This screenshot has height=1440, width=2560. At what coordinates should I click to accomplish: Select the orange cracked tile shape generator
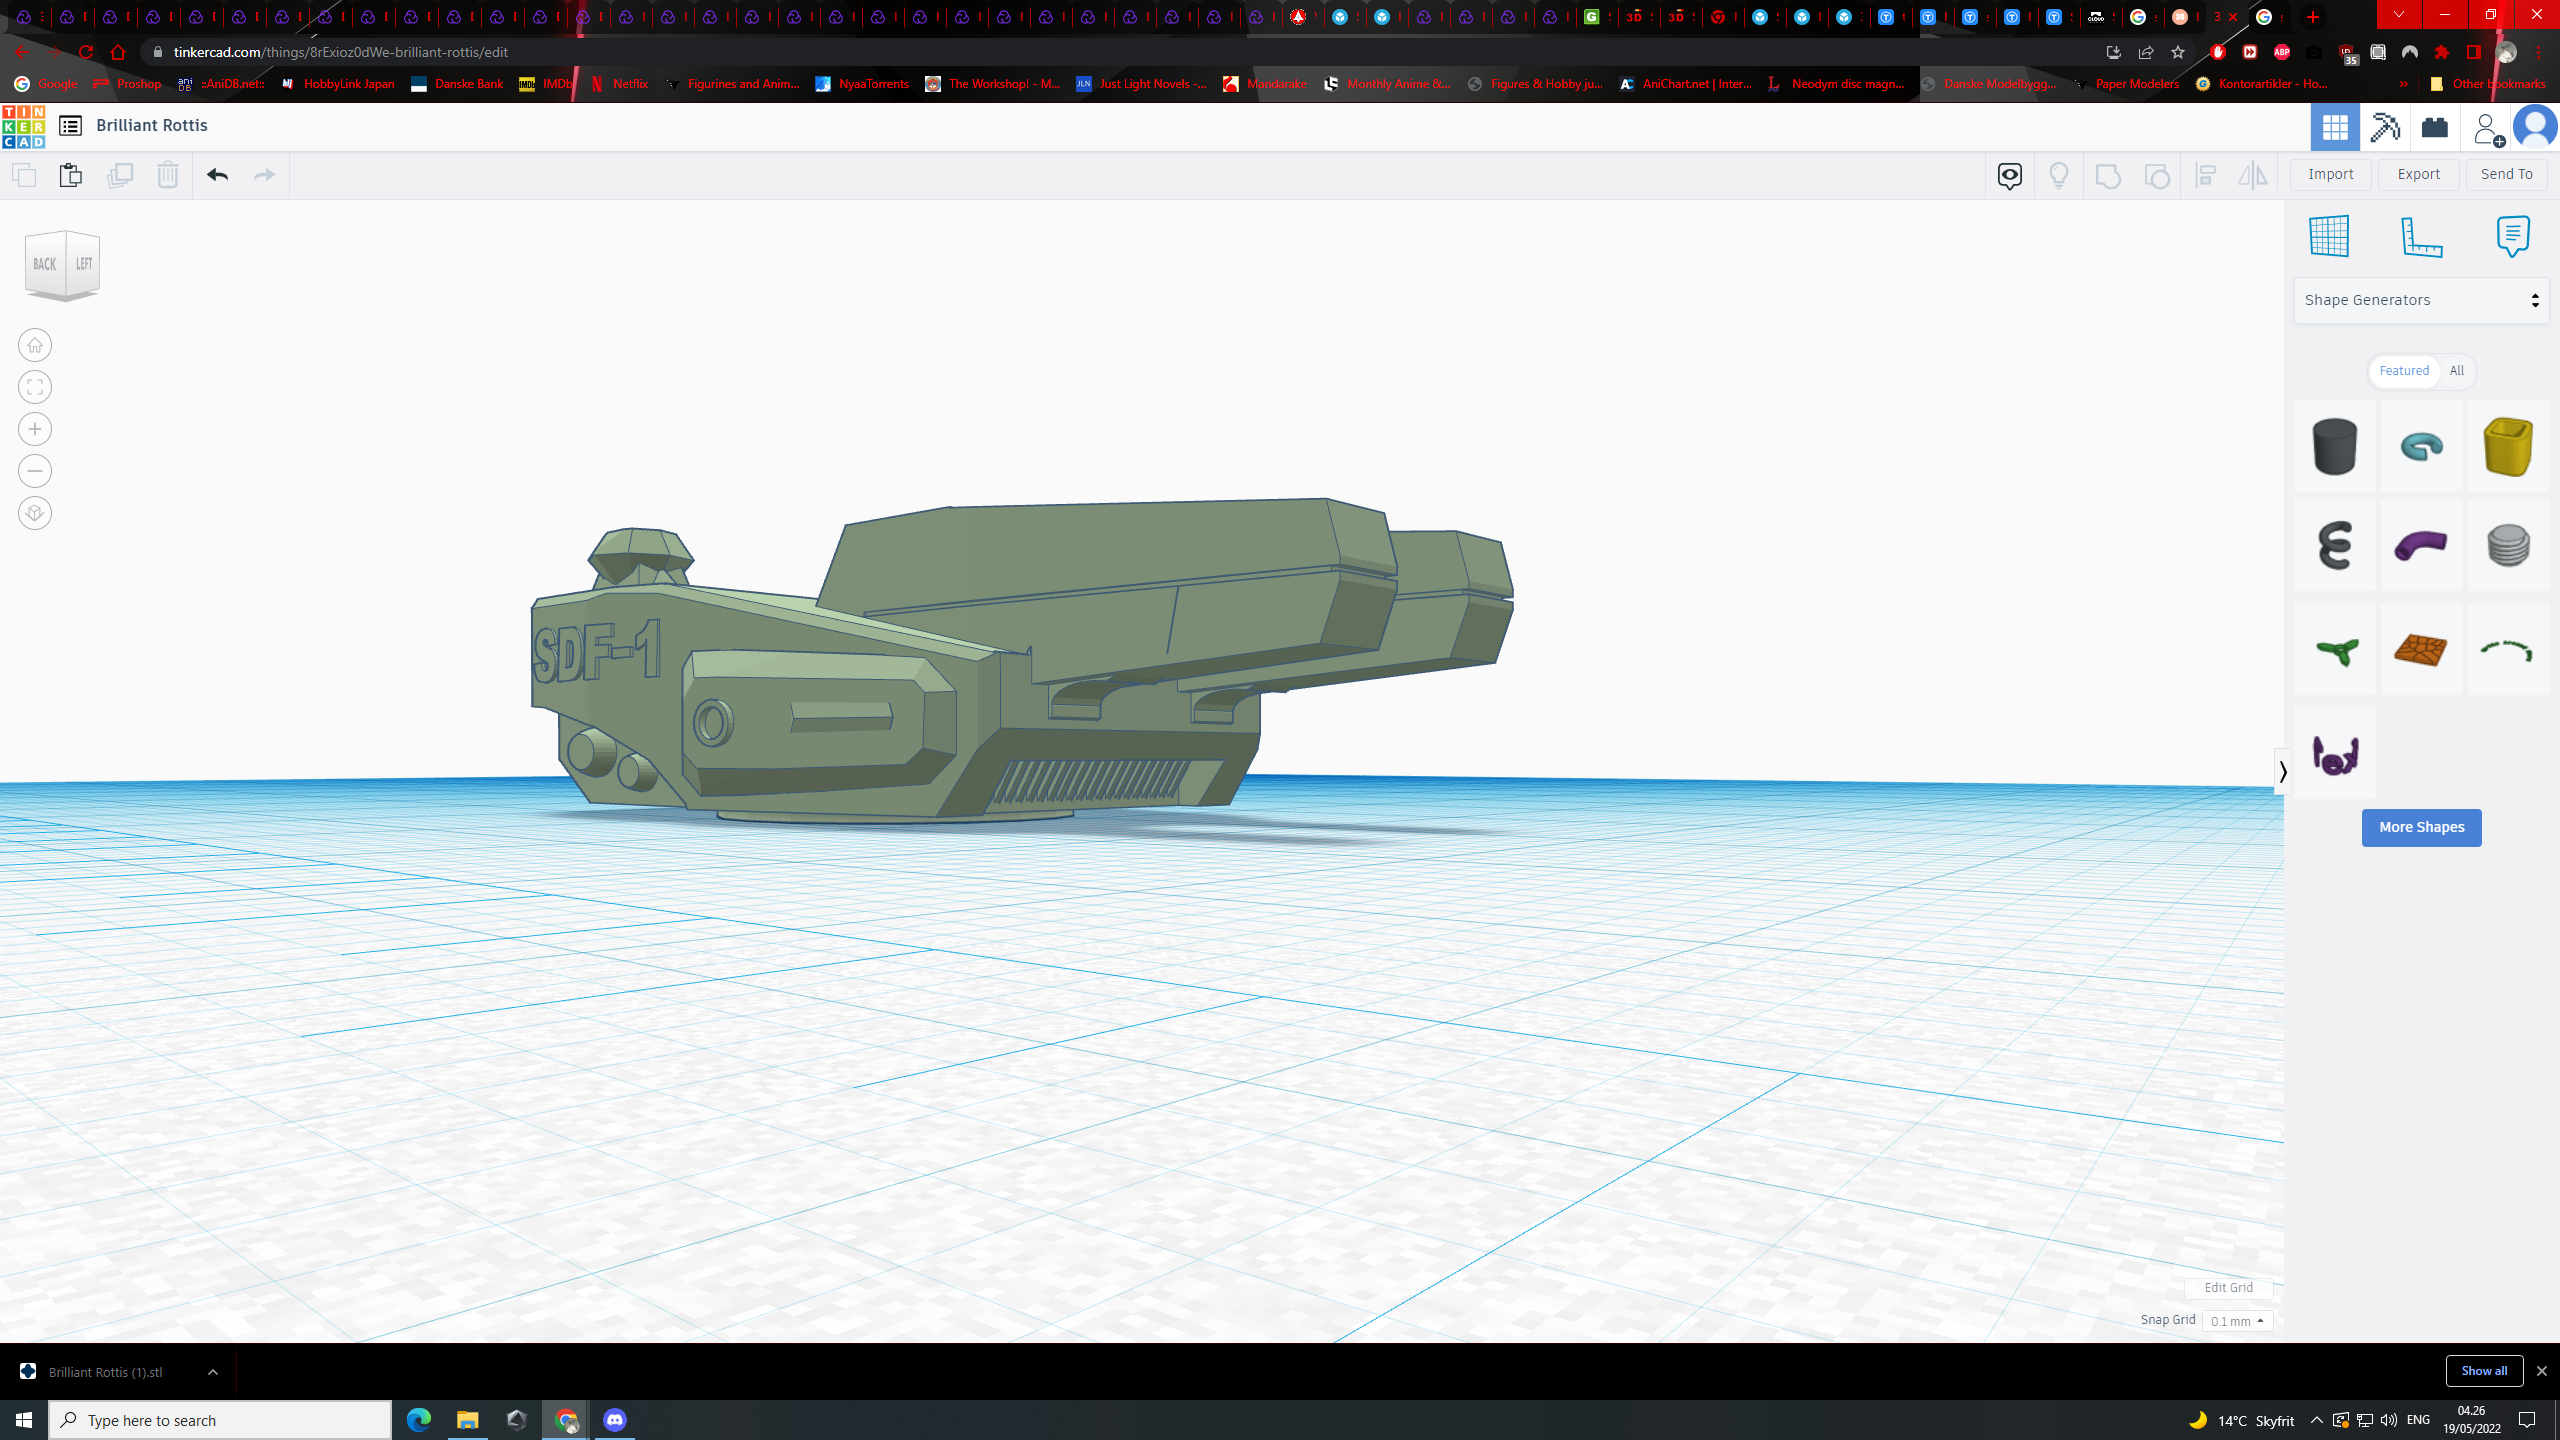(x=2421, y=649)
